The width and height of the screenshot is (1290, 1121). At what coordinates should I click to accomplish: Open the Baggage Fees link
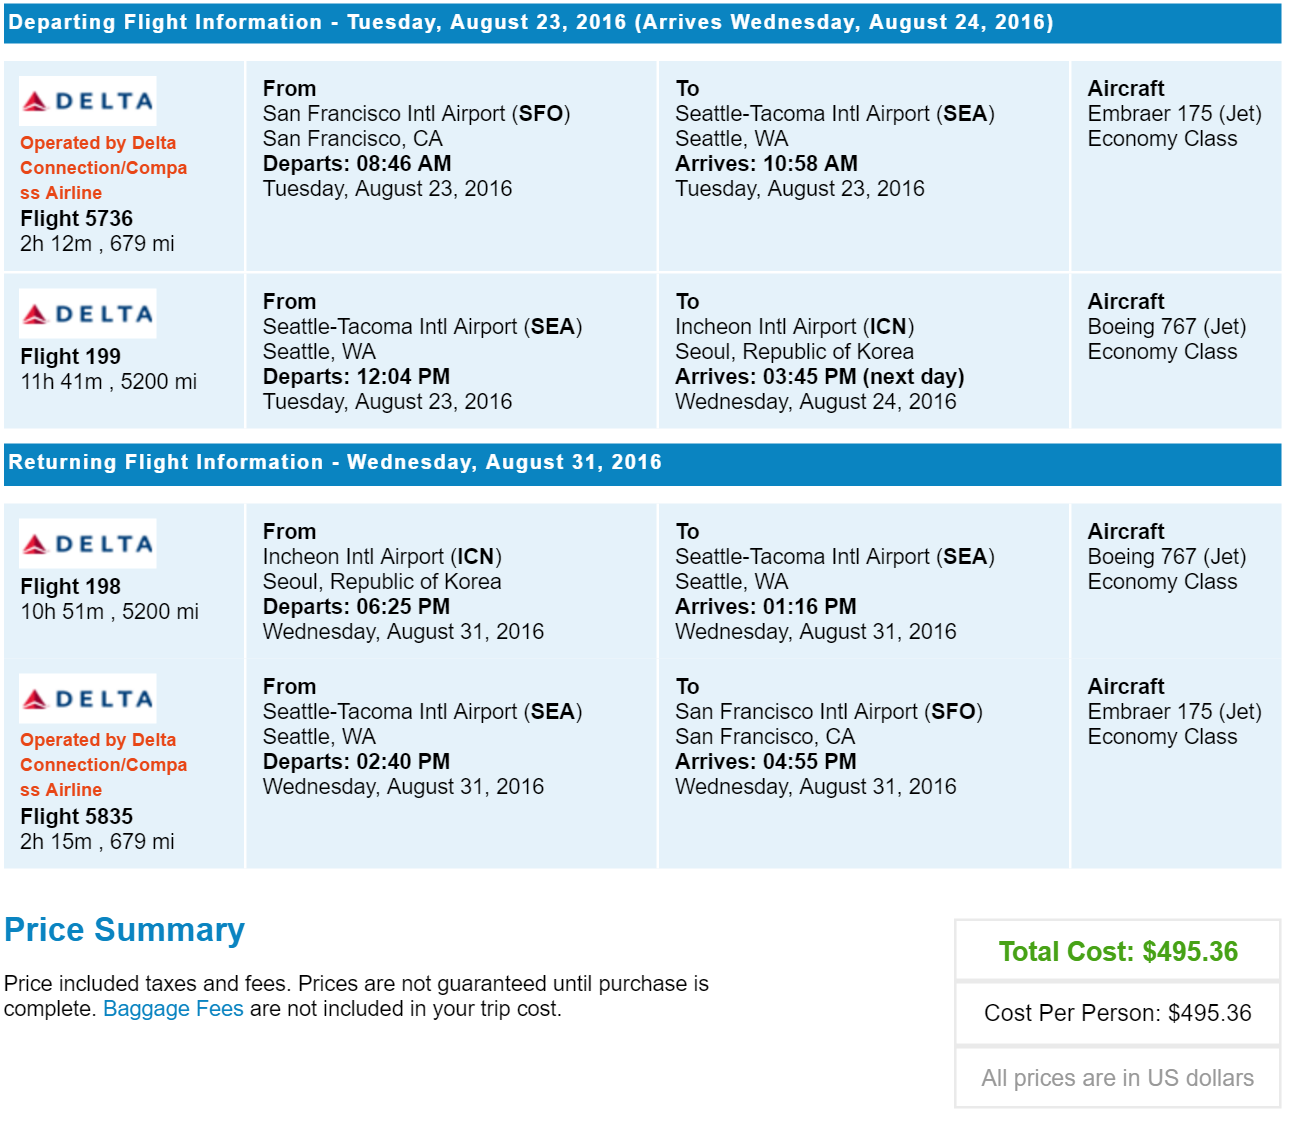coord(173,1008)
